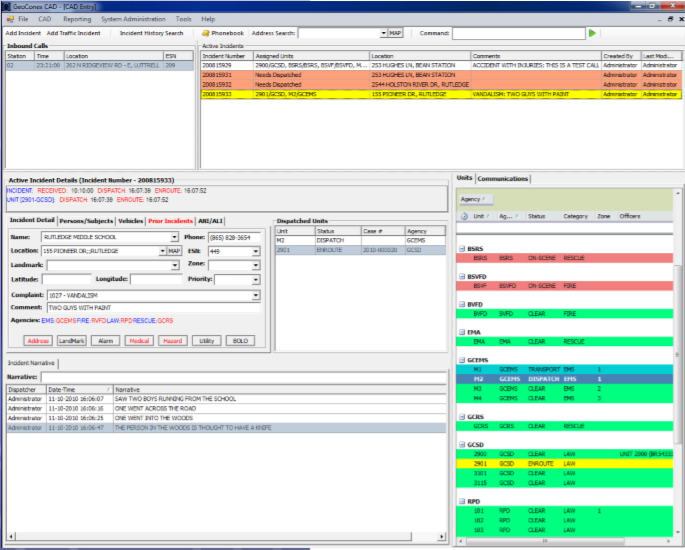Collapse the BSRS unit group
685x550 pixels.
pos(461,247)
